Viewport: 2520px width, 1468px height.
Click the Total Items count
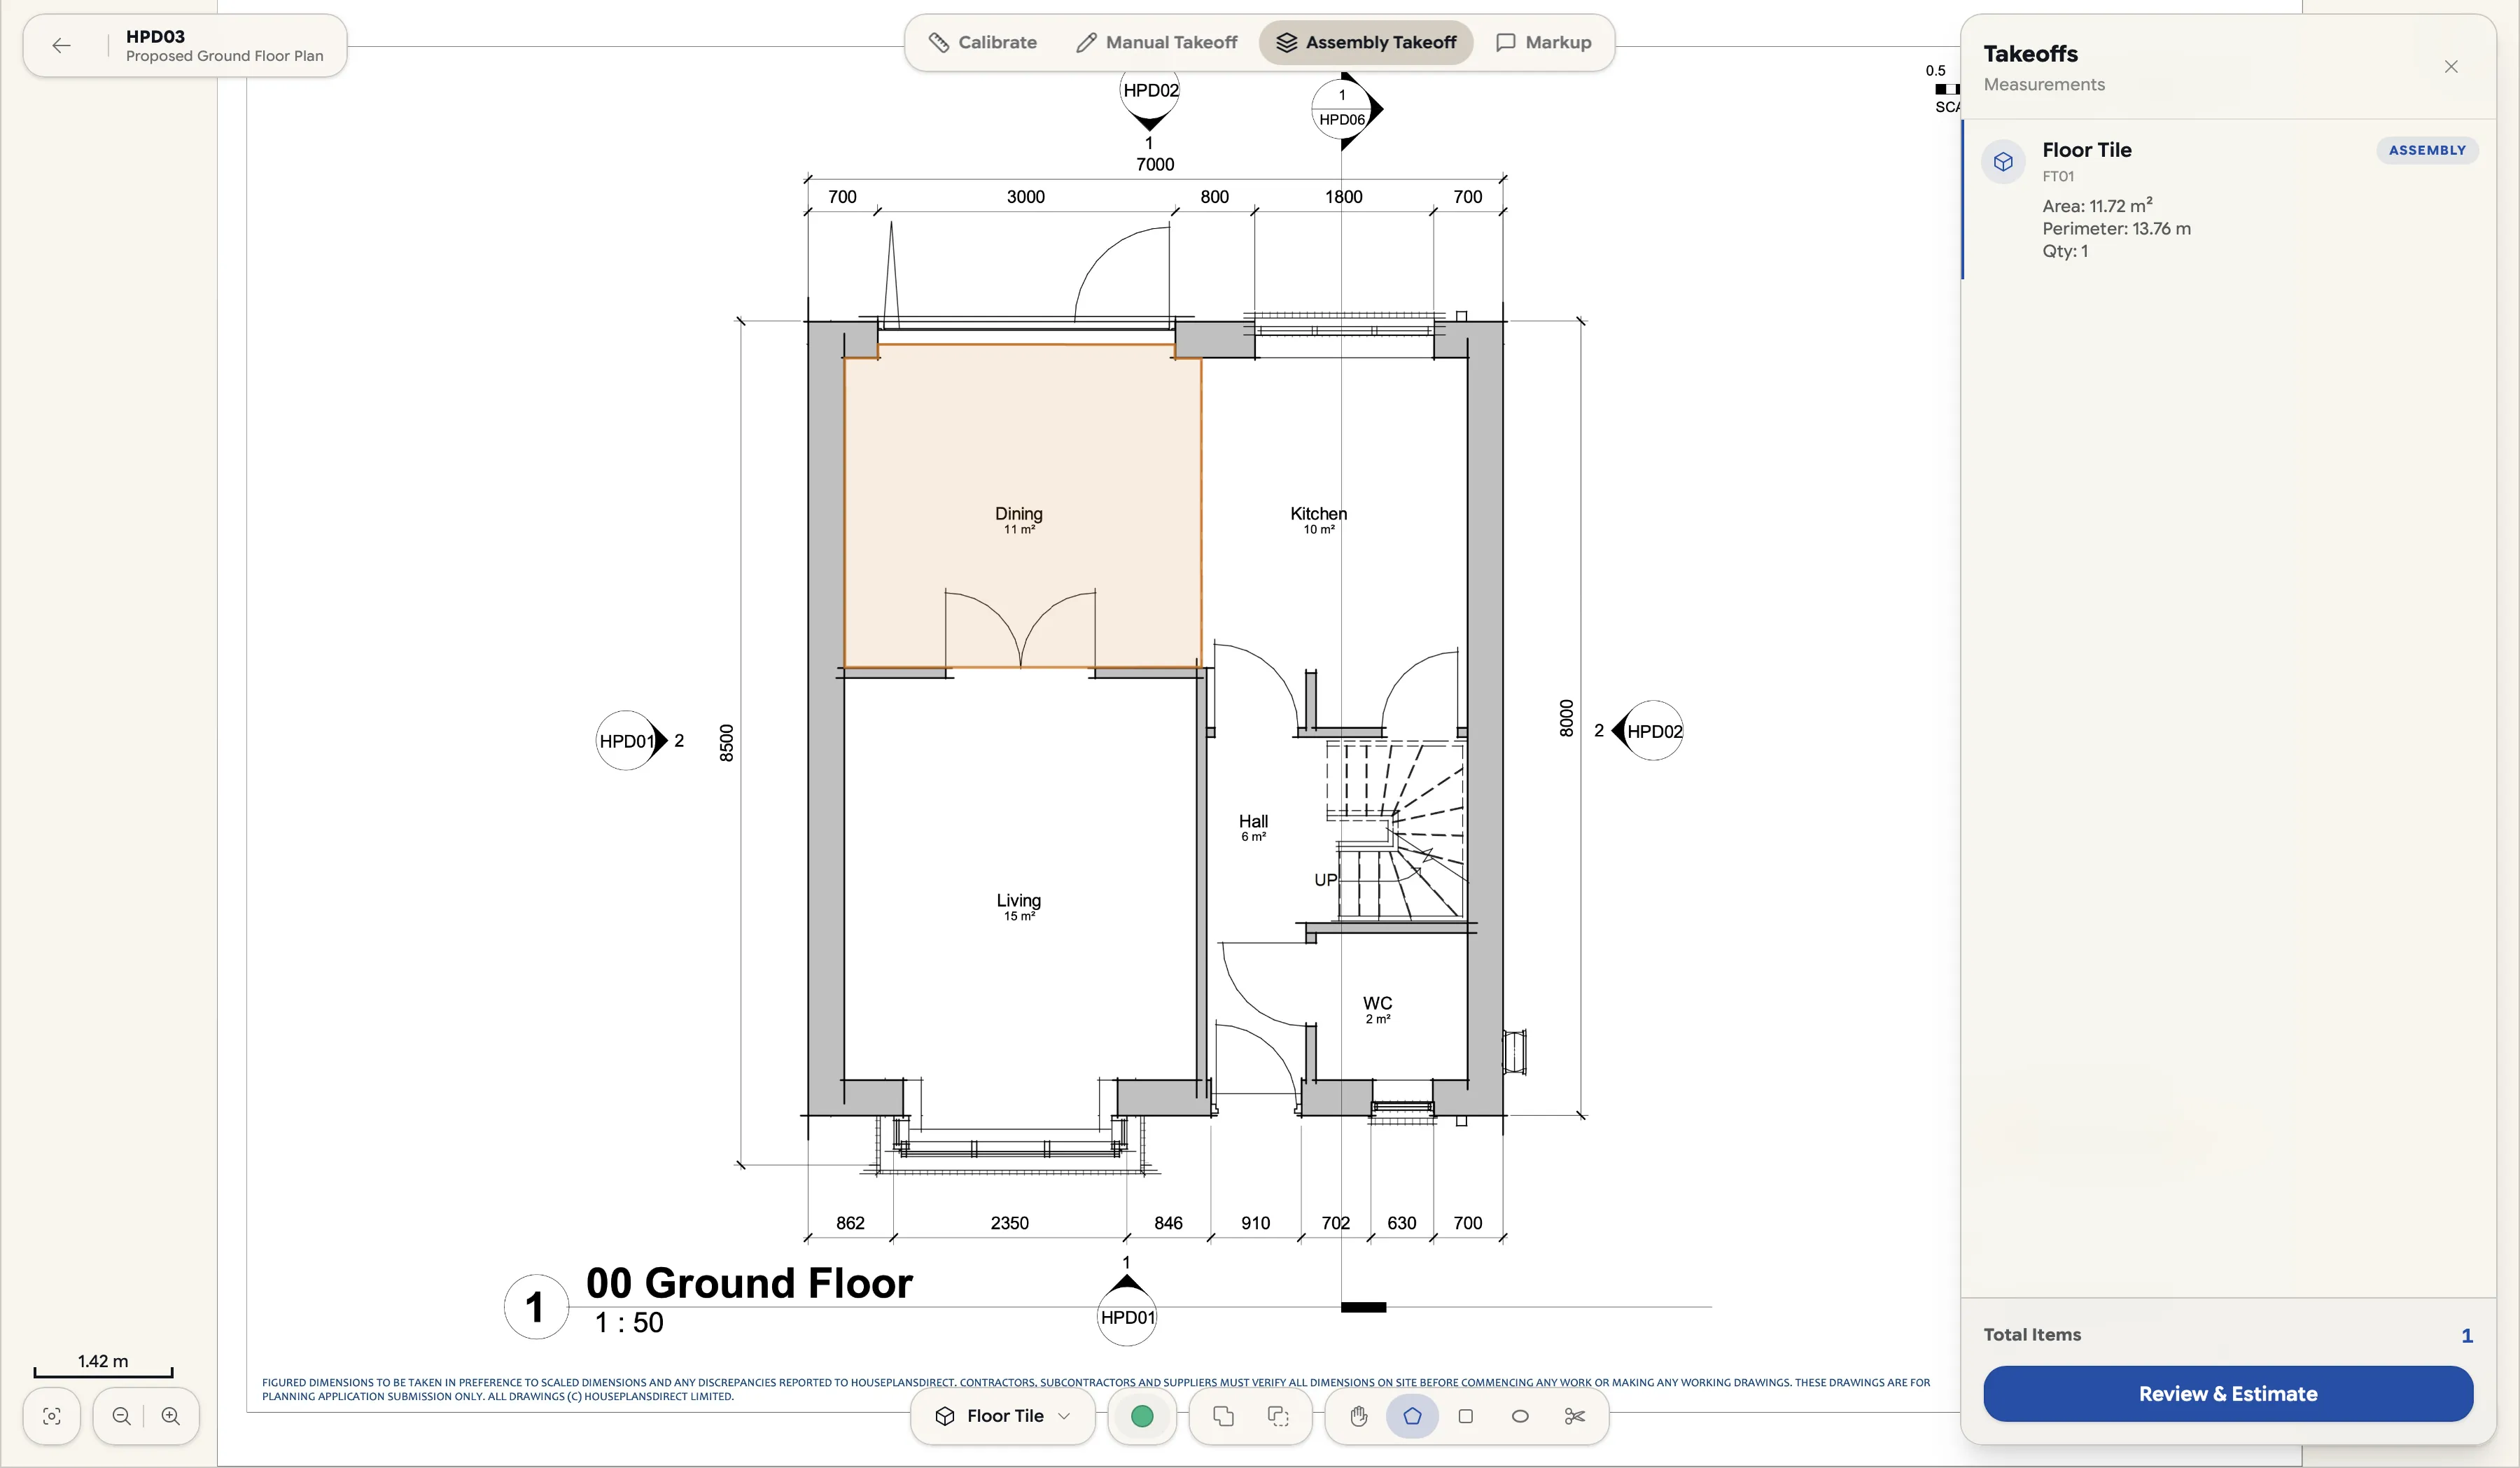2467,1335
